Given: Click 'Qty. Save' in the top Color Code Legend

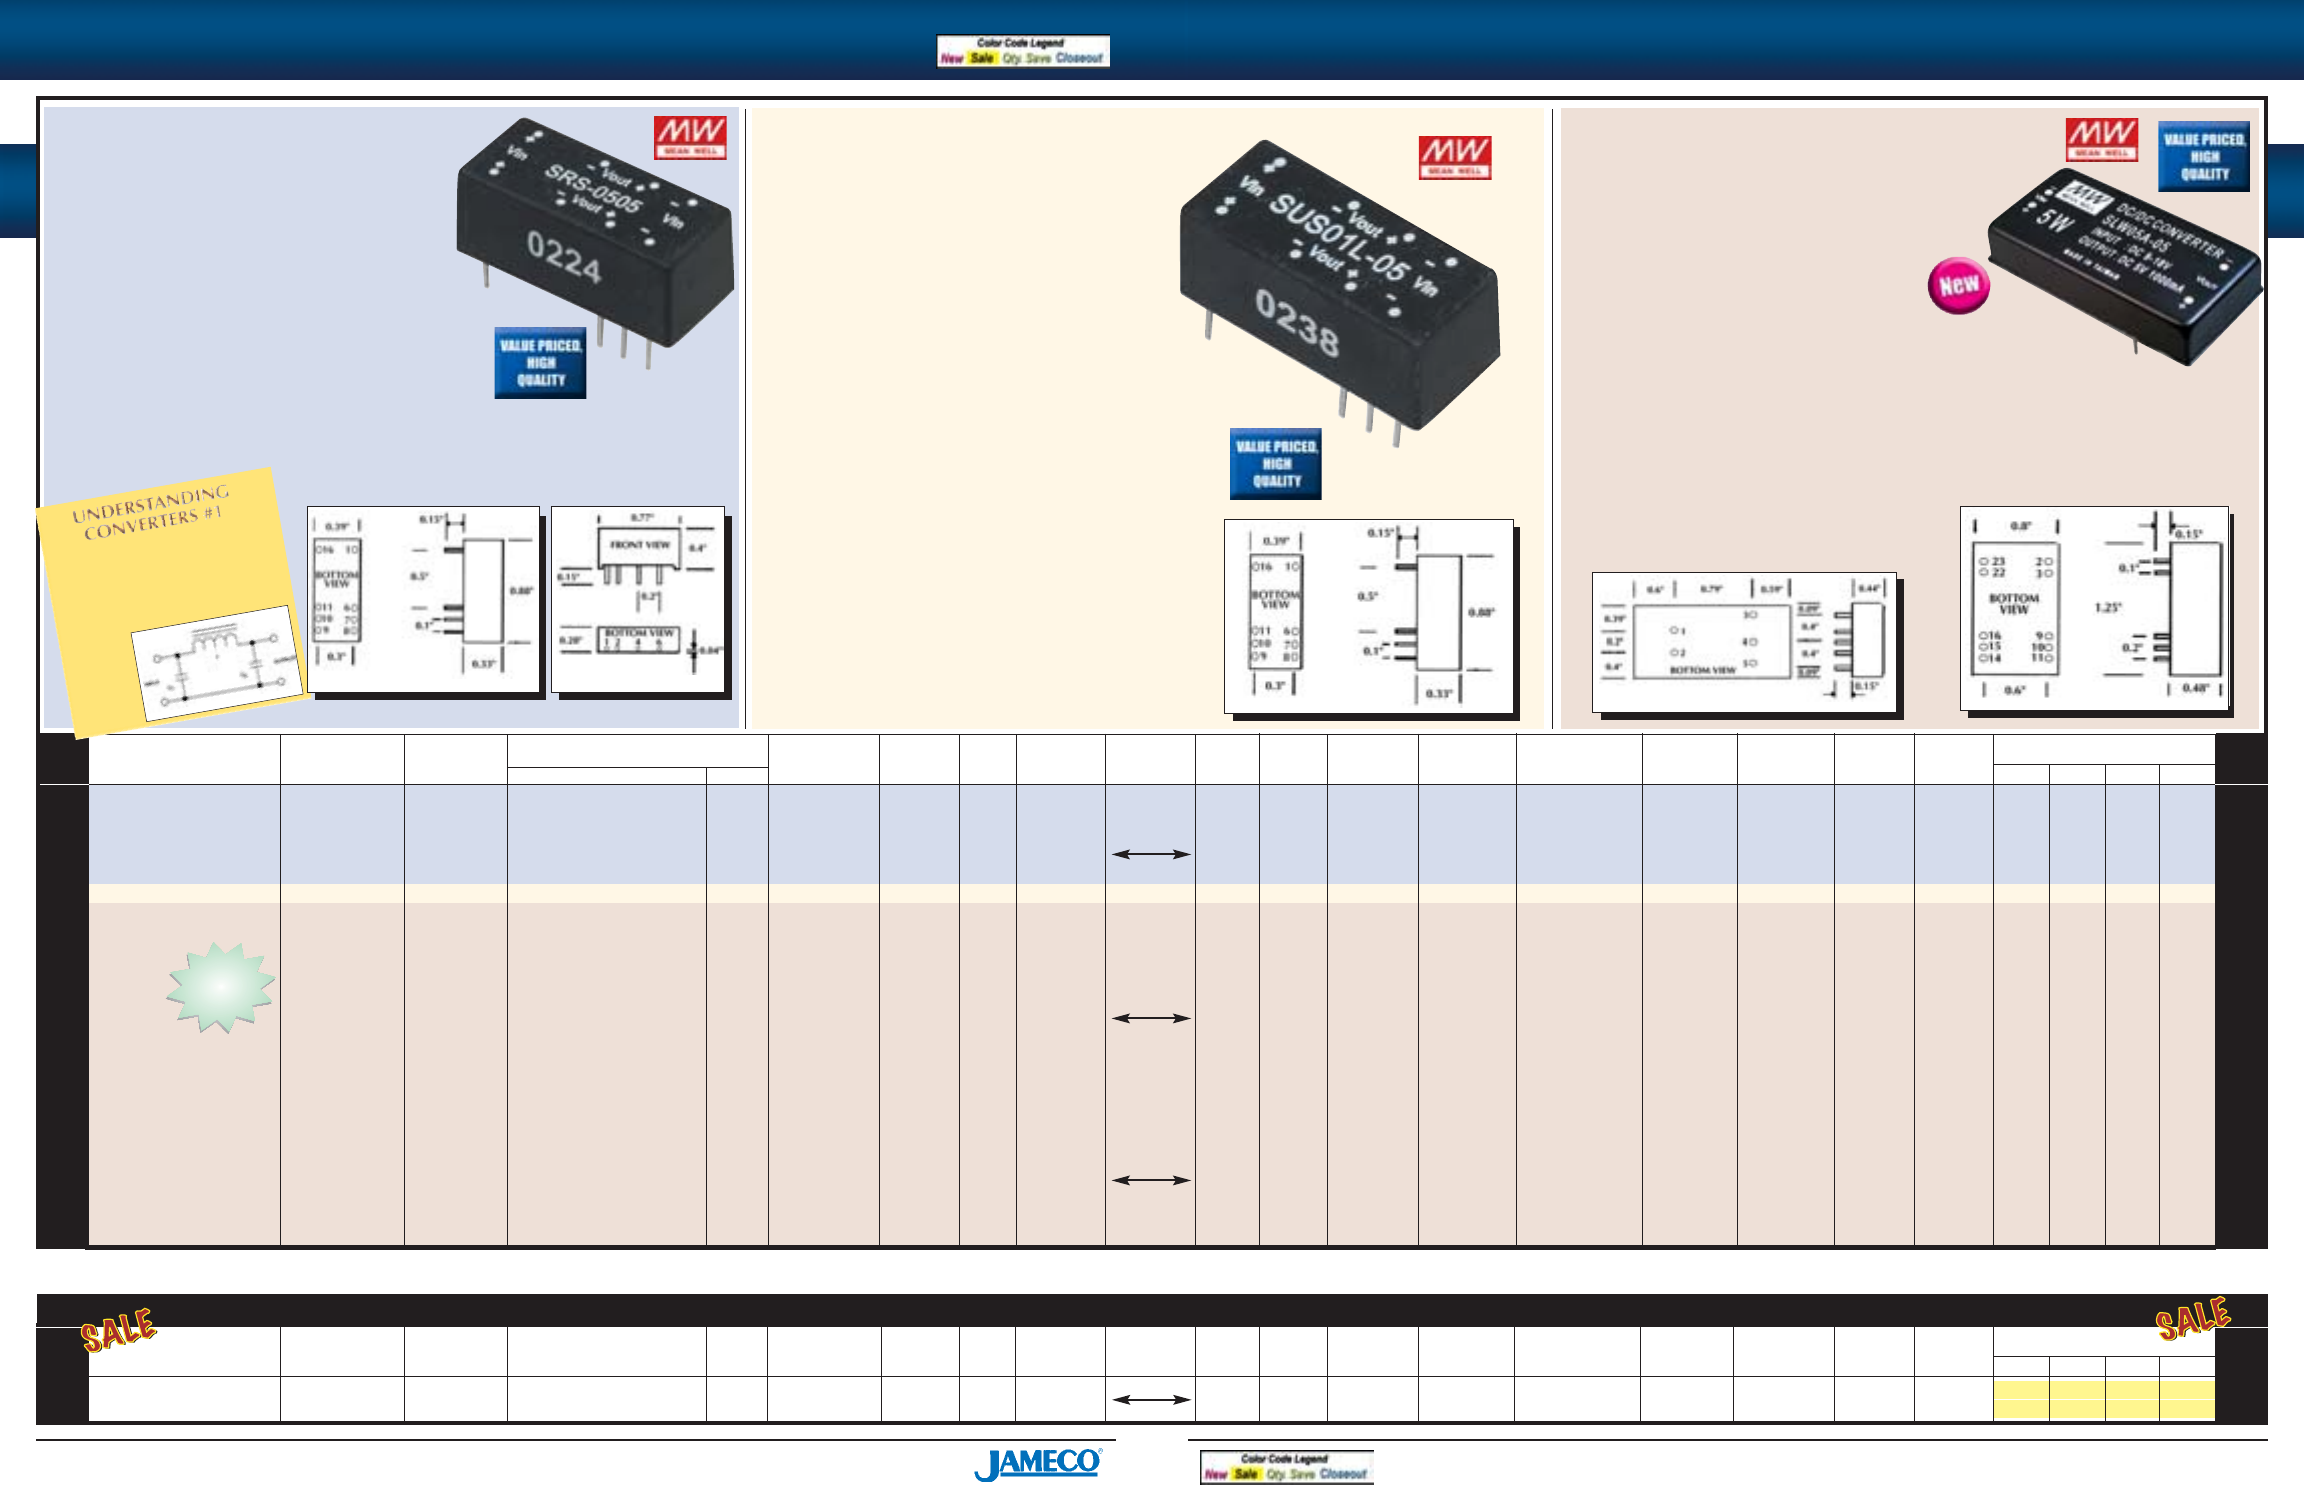Looking at the screenshot, I should (1027, 58).
